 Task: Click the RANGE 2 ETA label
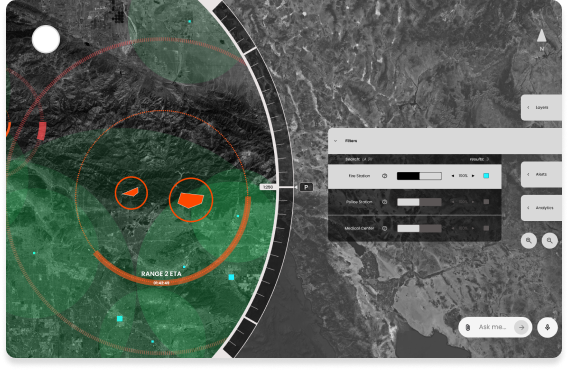(x=161, y=274)
